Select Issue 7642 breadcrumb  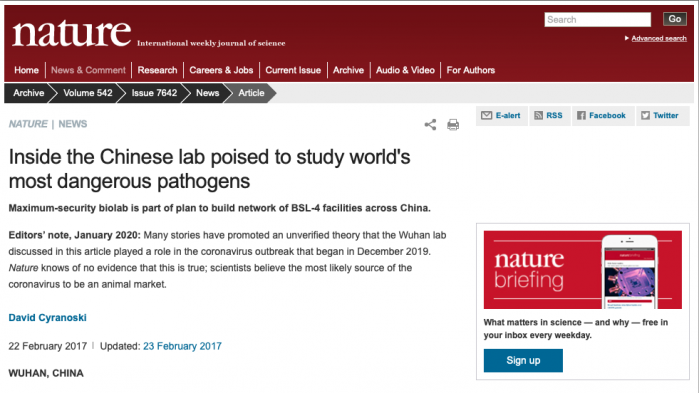154,93
